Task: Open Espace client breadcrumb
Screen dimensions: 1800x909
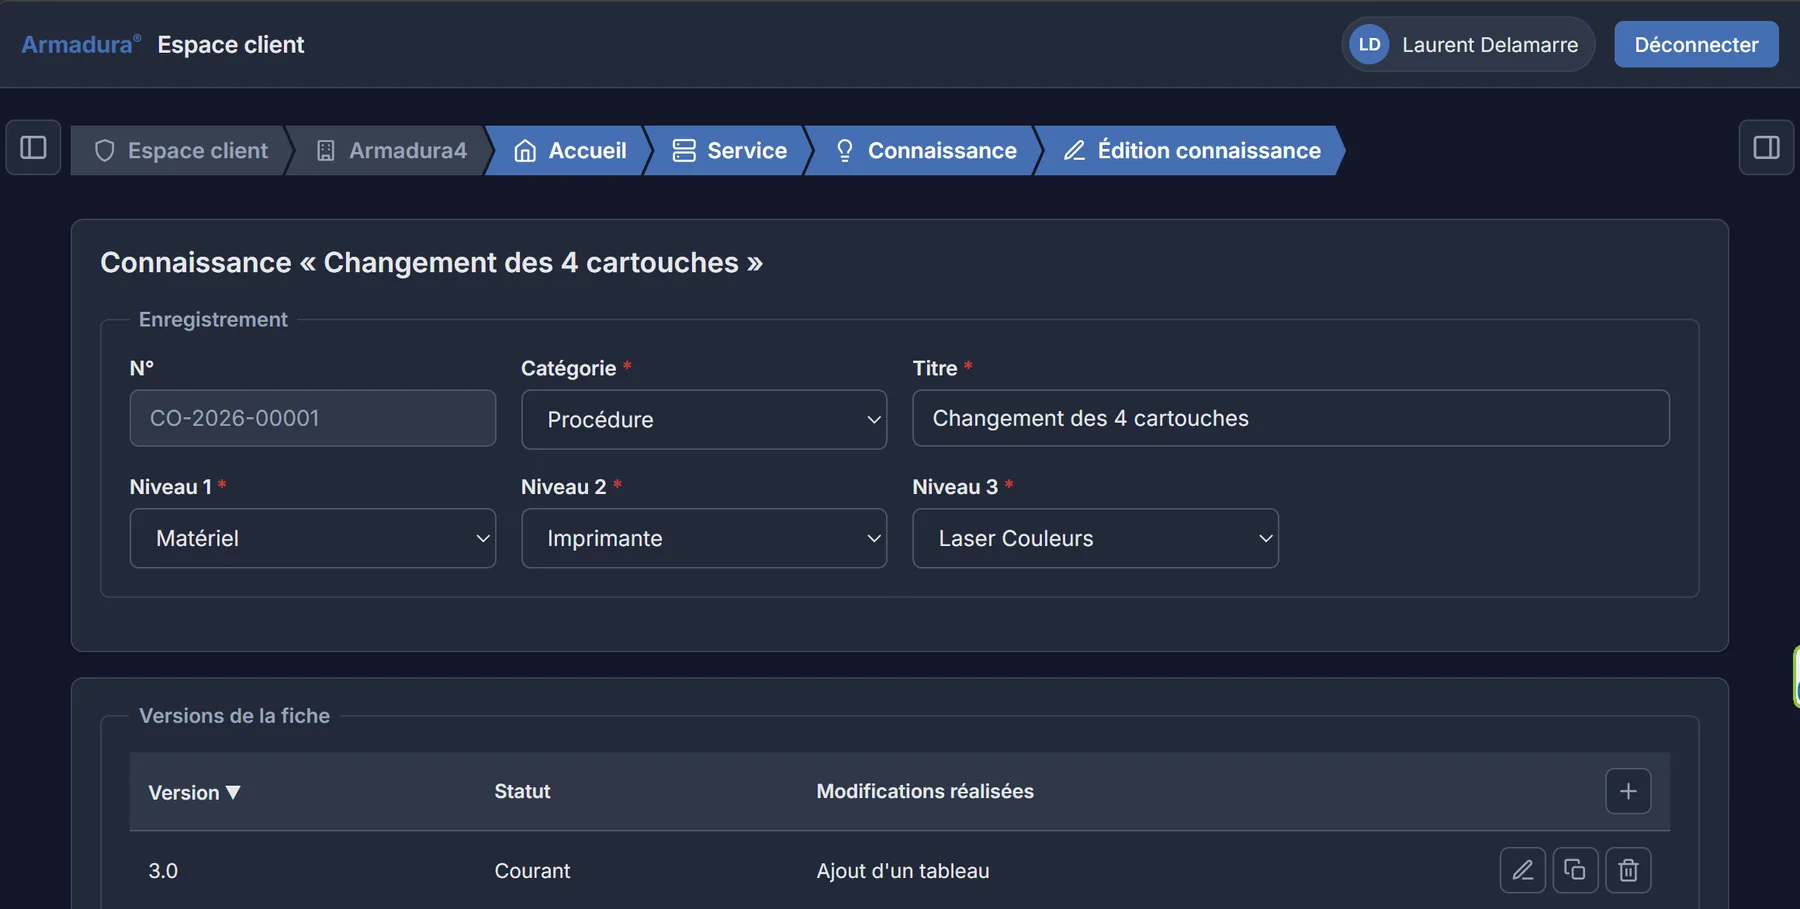Action: click(181, 150)
